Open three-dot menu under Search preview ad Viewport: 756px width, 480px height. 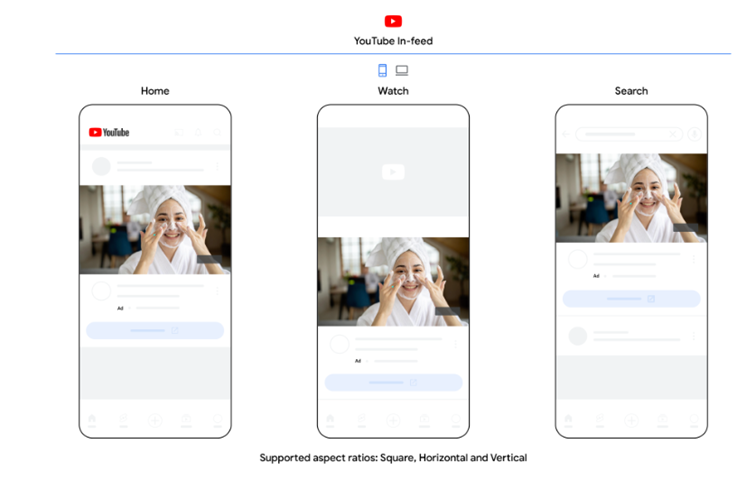click(693, 260)
